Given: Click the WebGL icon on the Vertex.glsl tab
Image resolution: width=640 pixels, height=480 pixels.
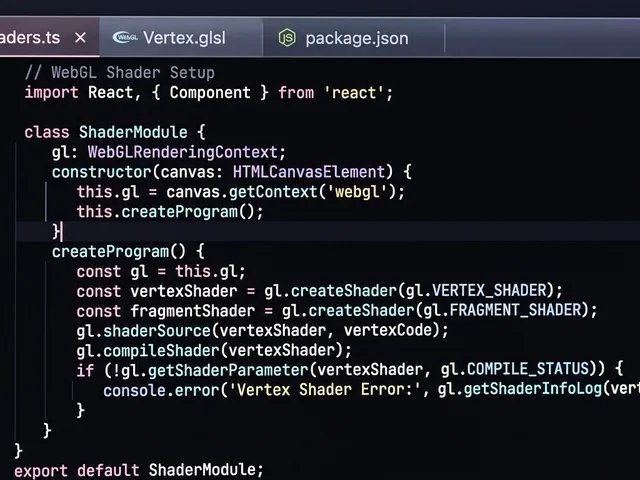Looking at the screenshot, I should click(x=125, y=38).
